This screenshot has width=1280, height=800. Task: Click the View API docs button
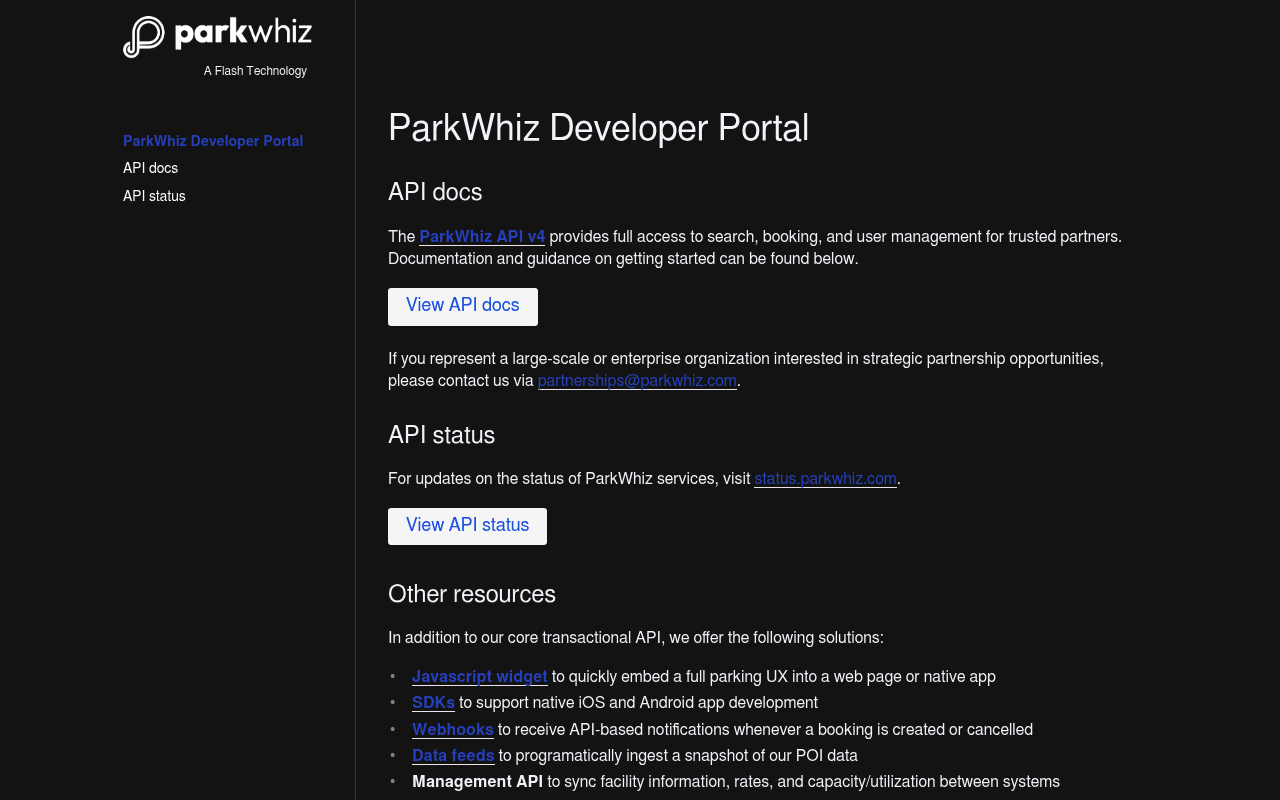463,306
